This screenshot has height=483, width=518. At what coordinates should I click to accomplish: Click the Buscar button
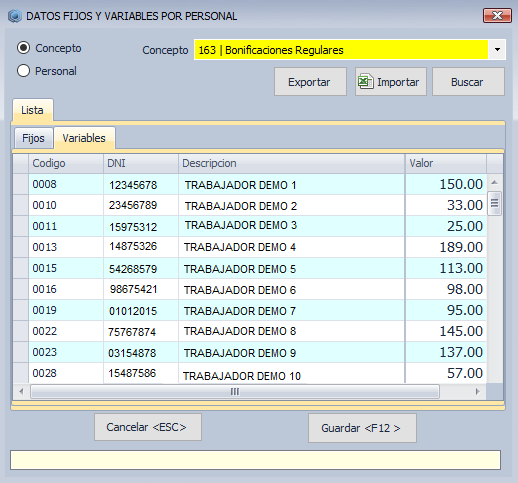click(x=468, y=82)
